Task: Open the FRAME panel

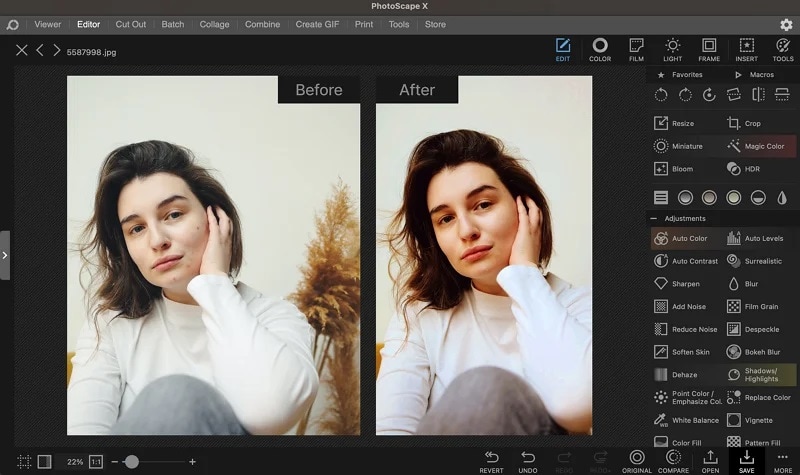Action: coord(709,50)
